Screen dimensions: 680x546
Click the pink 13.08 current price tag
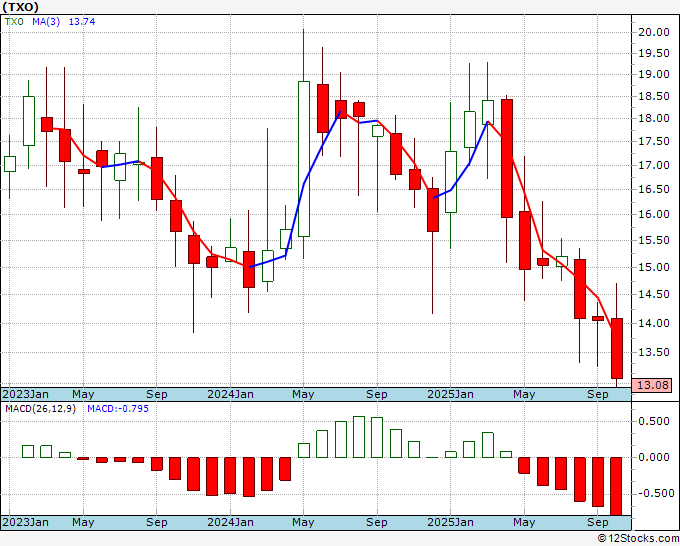pos(652,385)
